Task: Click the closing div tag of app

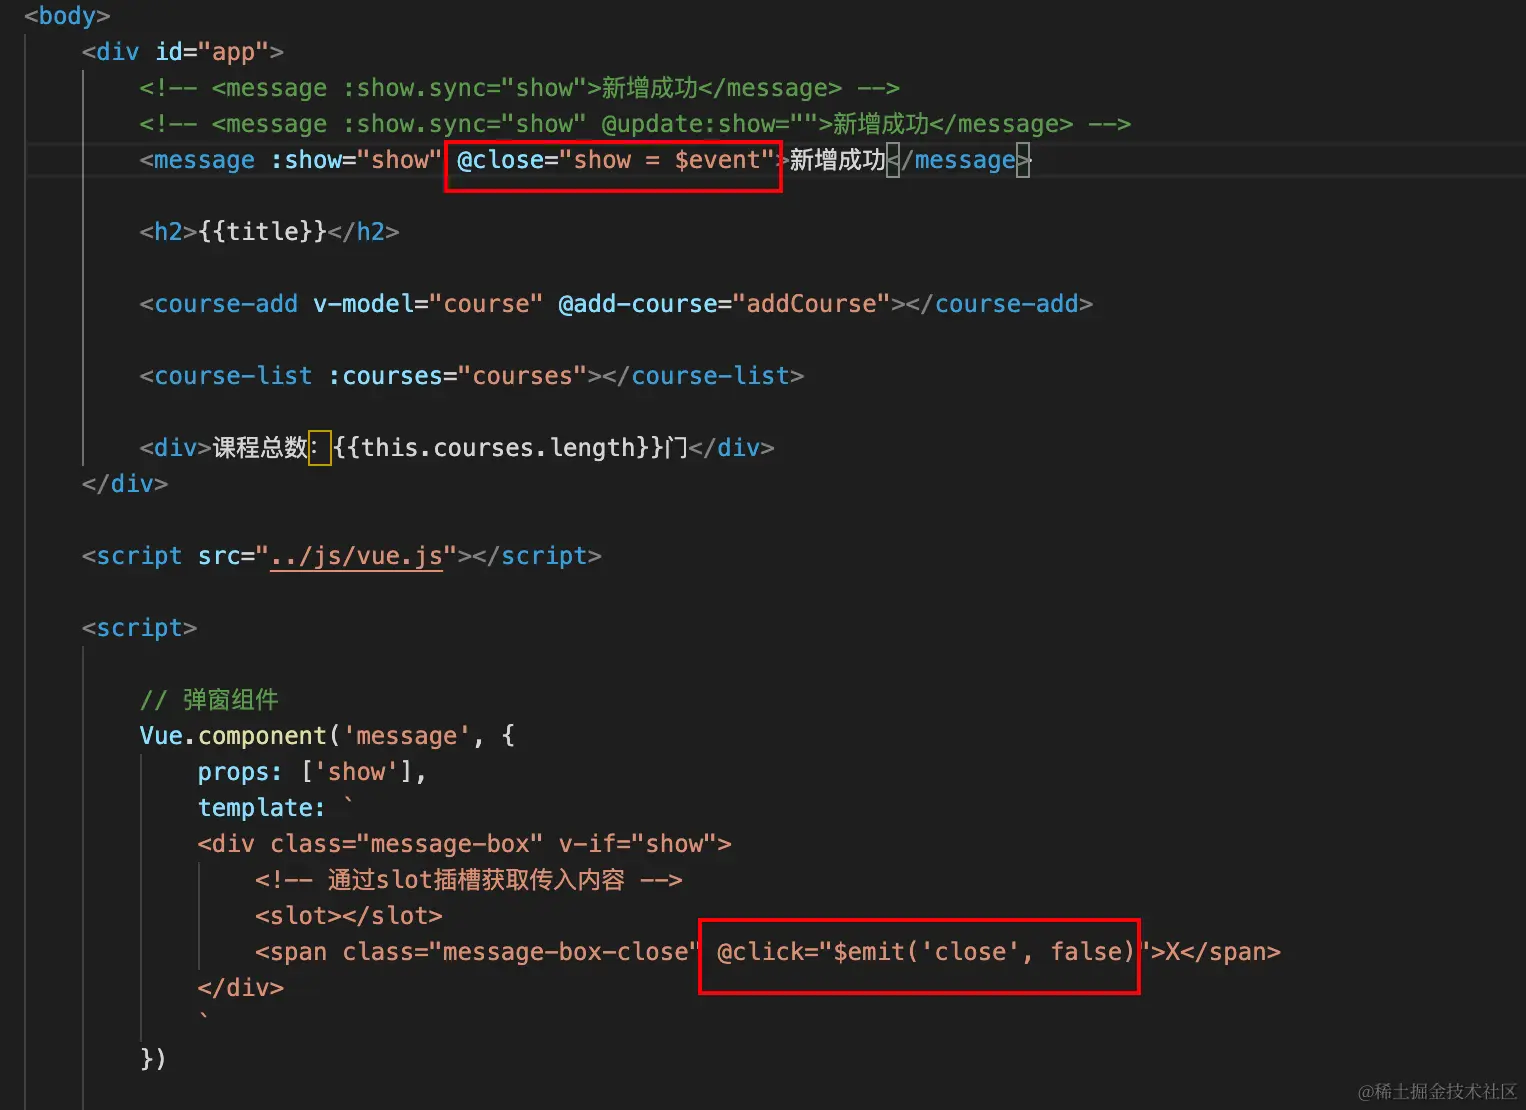Action: coord(125,484)
